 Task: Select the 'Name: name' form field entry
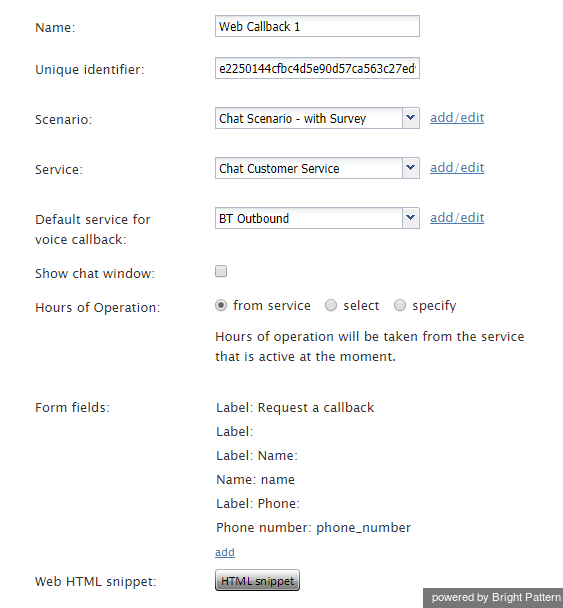coord(255,480)
